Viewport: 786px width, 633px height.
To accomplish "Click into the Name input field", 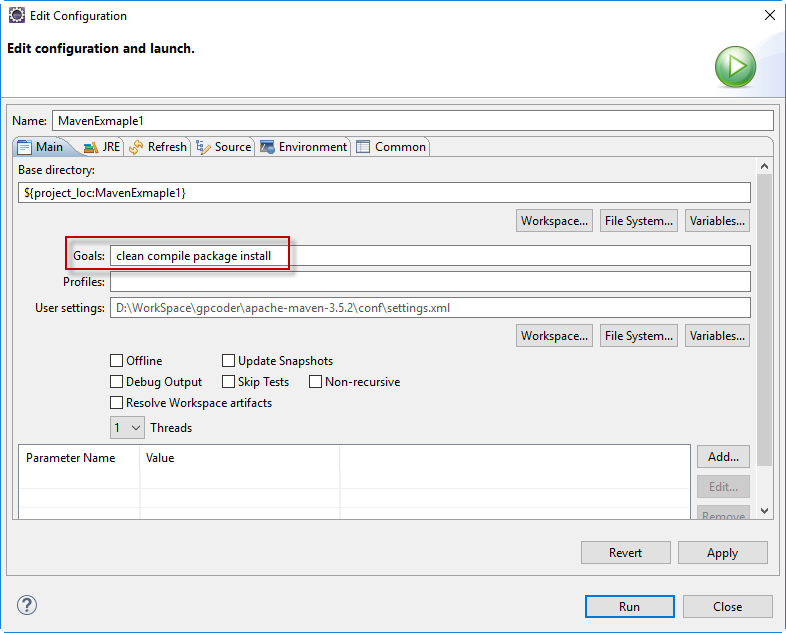I will pyautogui.click(x=413, y=121).
